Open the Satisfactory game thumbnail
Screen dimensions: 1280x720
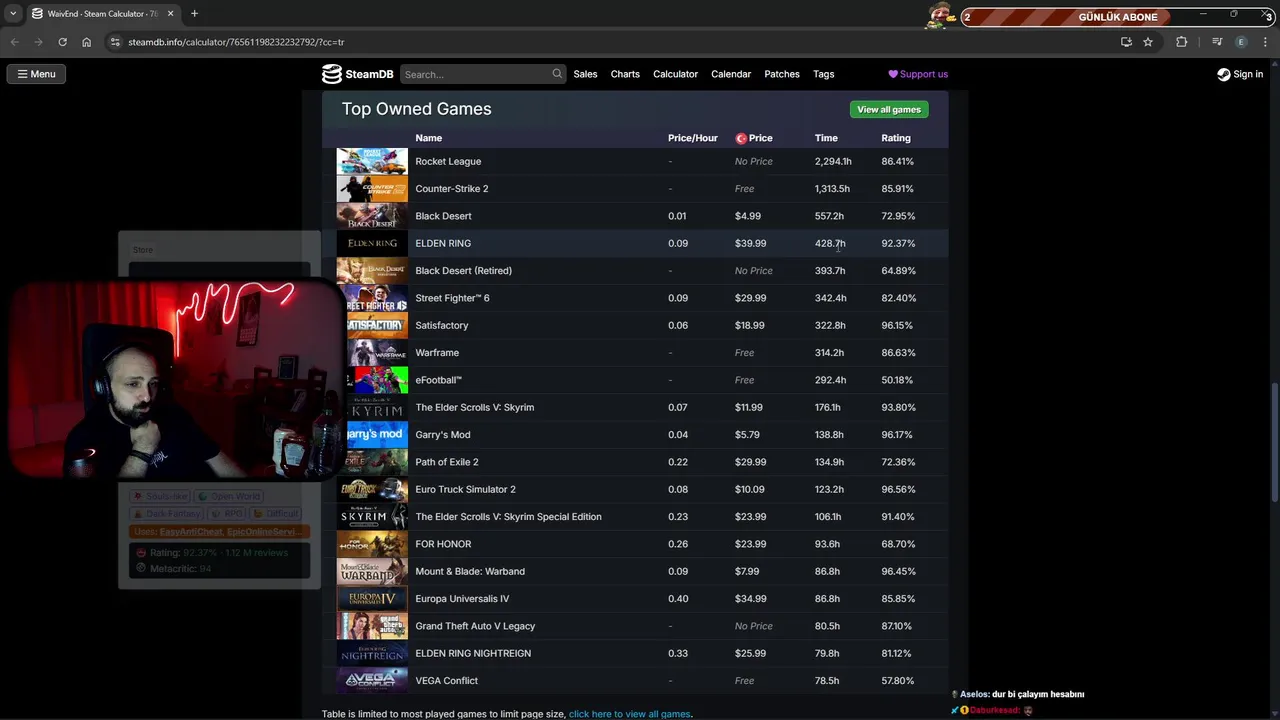coord(376,325)
